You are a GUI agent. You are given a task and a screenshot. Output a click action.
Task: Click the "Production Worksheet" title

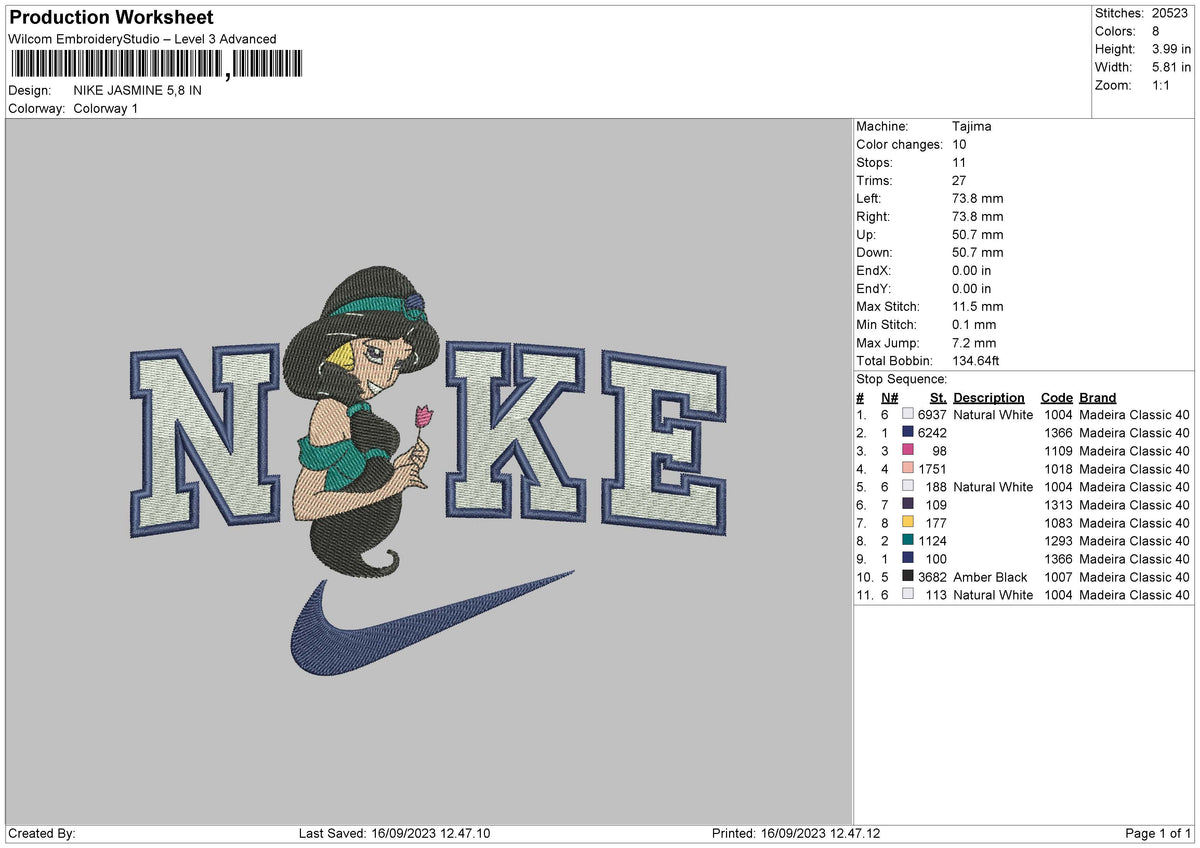click(111, 18)
